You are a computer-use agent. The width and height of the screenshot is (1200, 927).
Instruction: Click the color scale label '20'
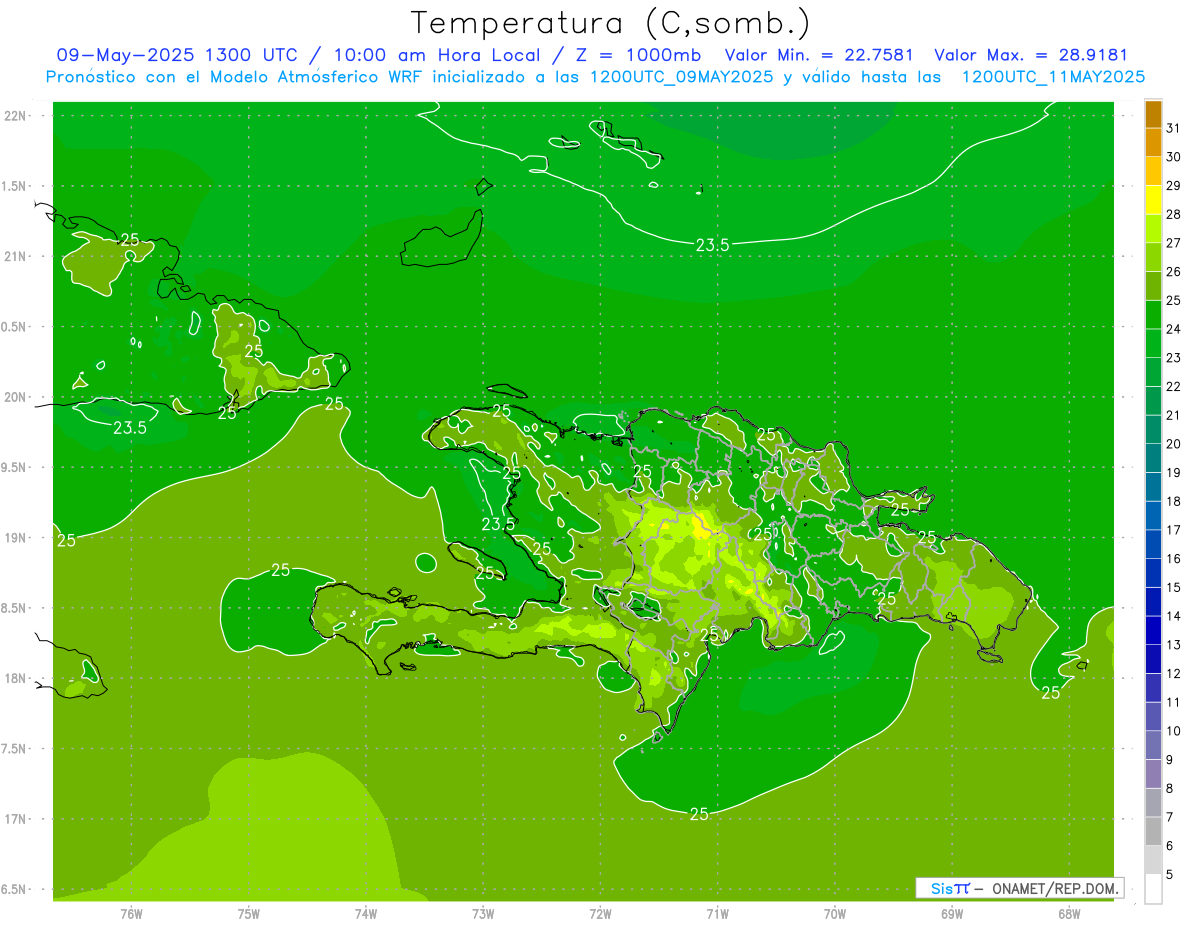coord(1174,444)
